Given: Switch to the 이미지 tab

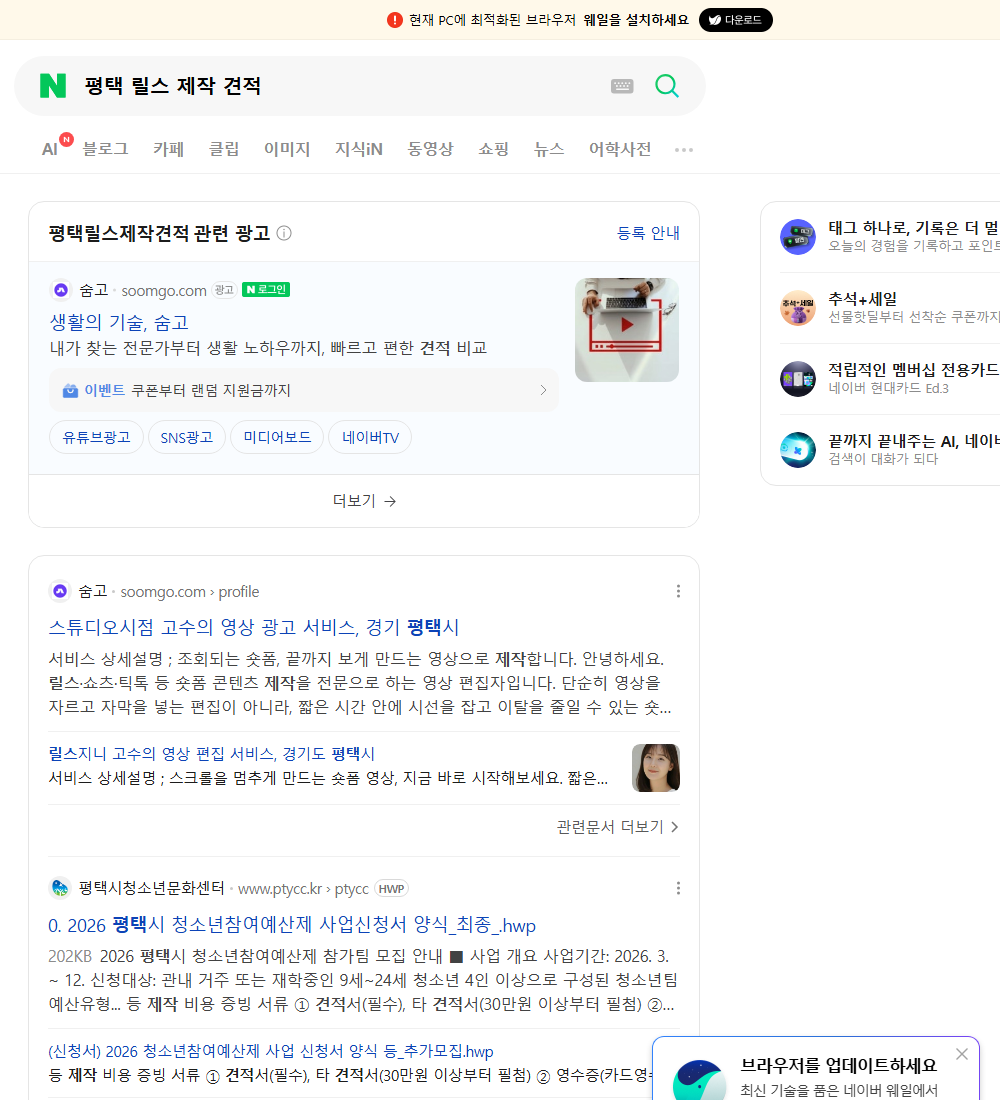Looking at the screenshot, I should point(287,149).
